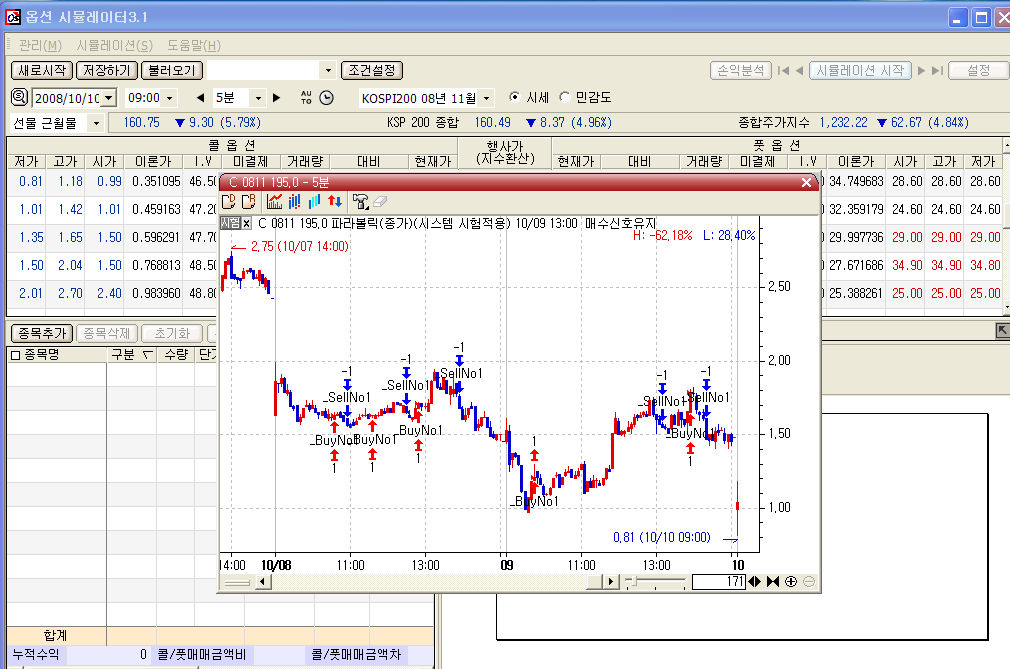
Task: Click the first document icon in chart toolbar
Action: [229, 202]
